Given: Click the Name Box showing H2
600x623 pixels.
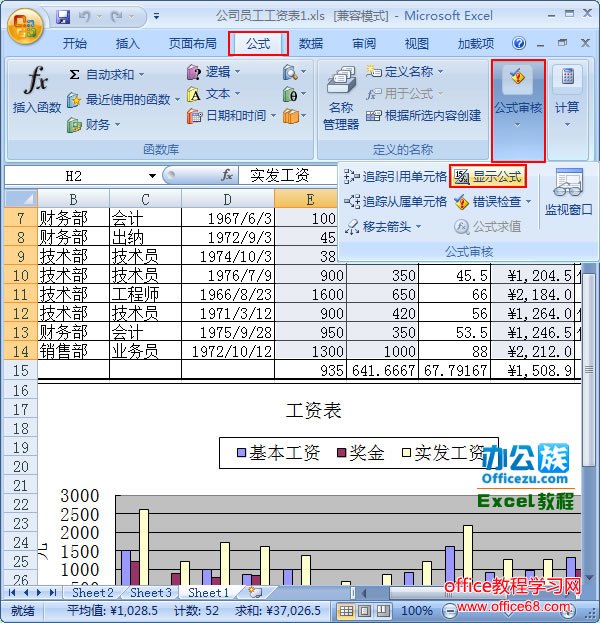Looking at the screenshot, I should (x=74, y=176).
